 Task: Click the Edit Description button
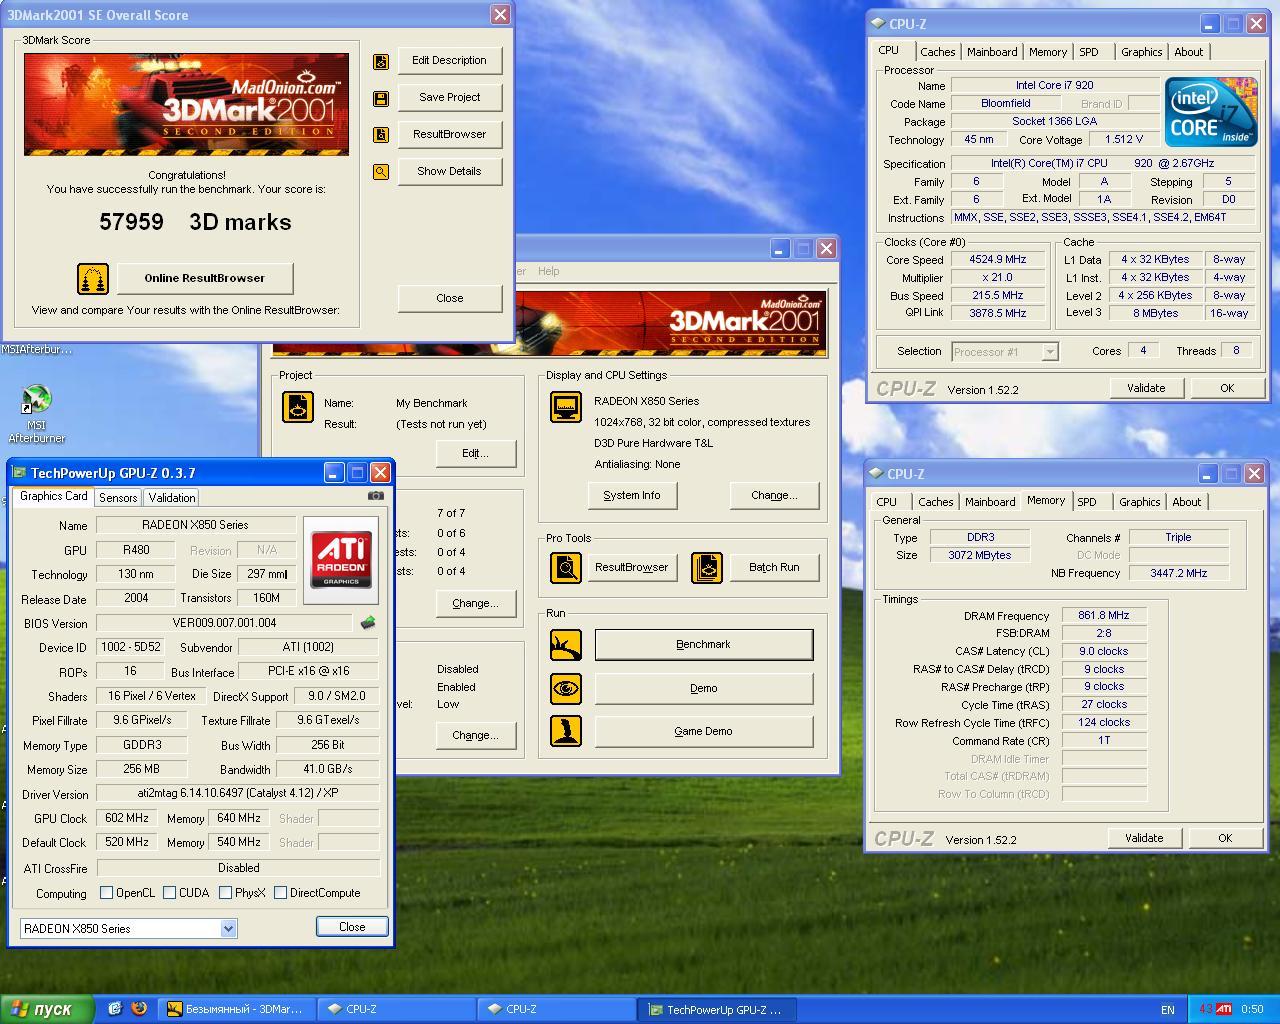coord(450,61)
